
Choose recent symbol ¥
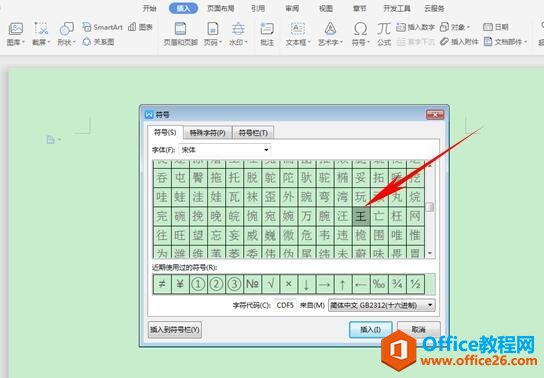[180, 284]
